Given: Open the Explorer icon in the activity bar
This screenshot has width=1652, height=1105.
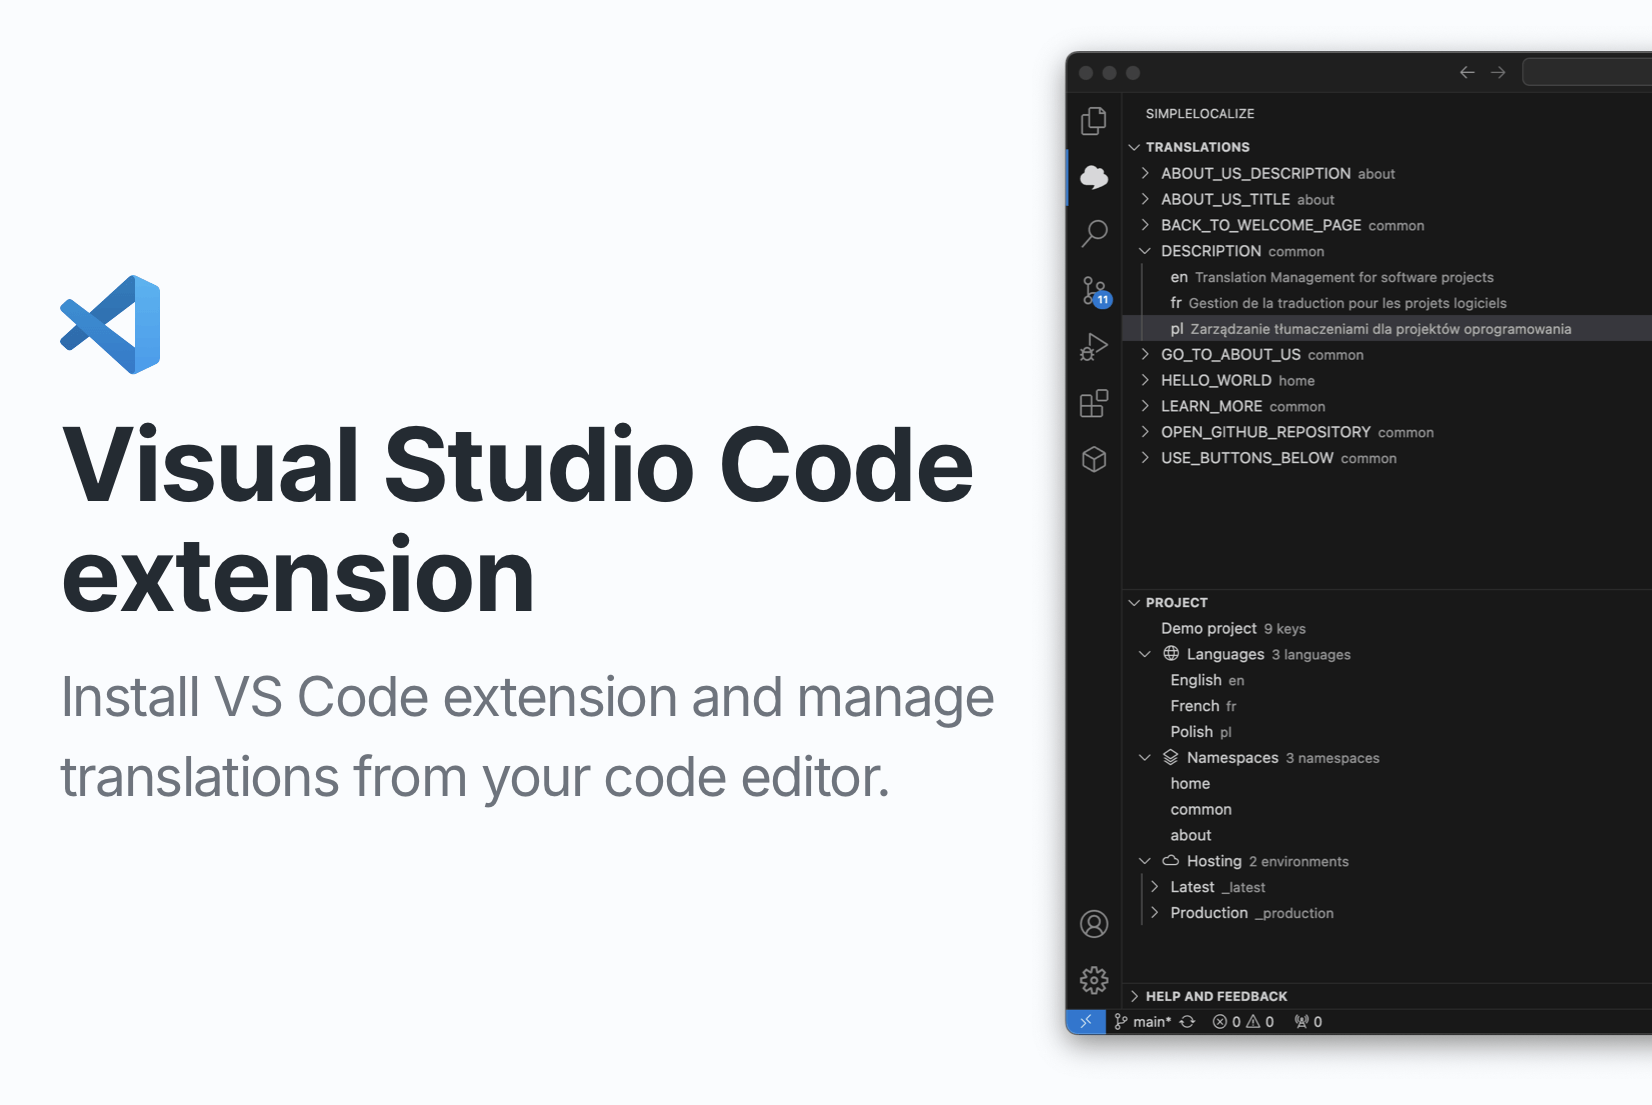Looking at the screenshot, I should [1093, 120].
